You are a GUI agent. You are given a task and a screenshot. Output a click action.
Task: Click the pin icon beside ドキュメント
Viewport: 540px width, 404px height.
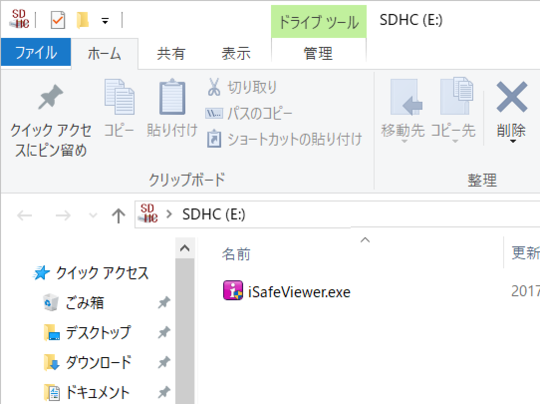pos(164,392)
